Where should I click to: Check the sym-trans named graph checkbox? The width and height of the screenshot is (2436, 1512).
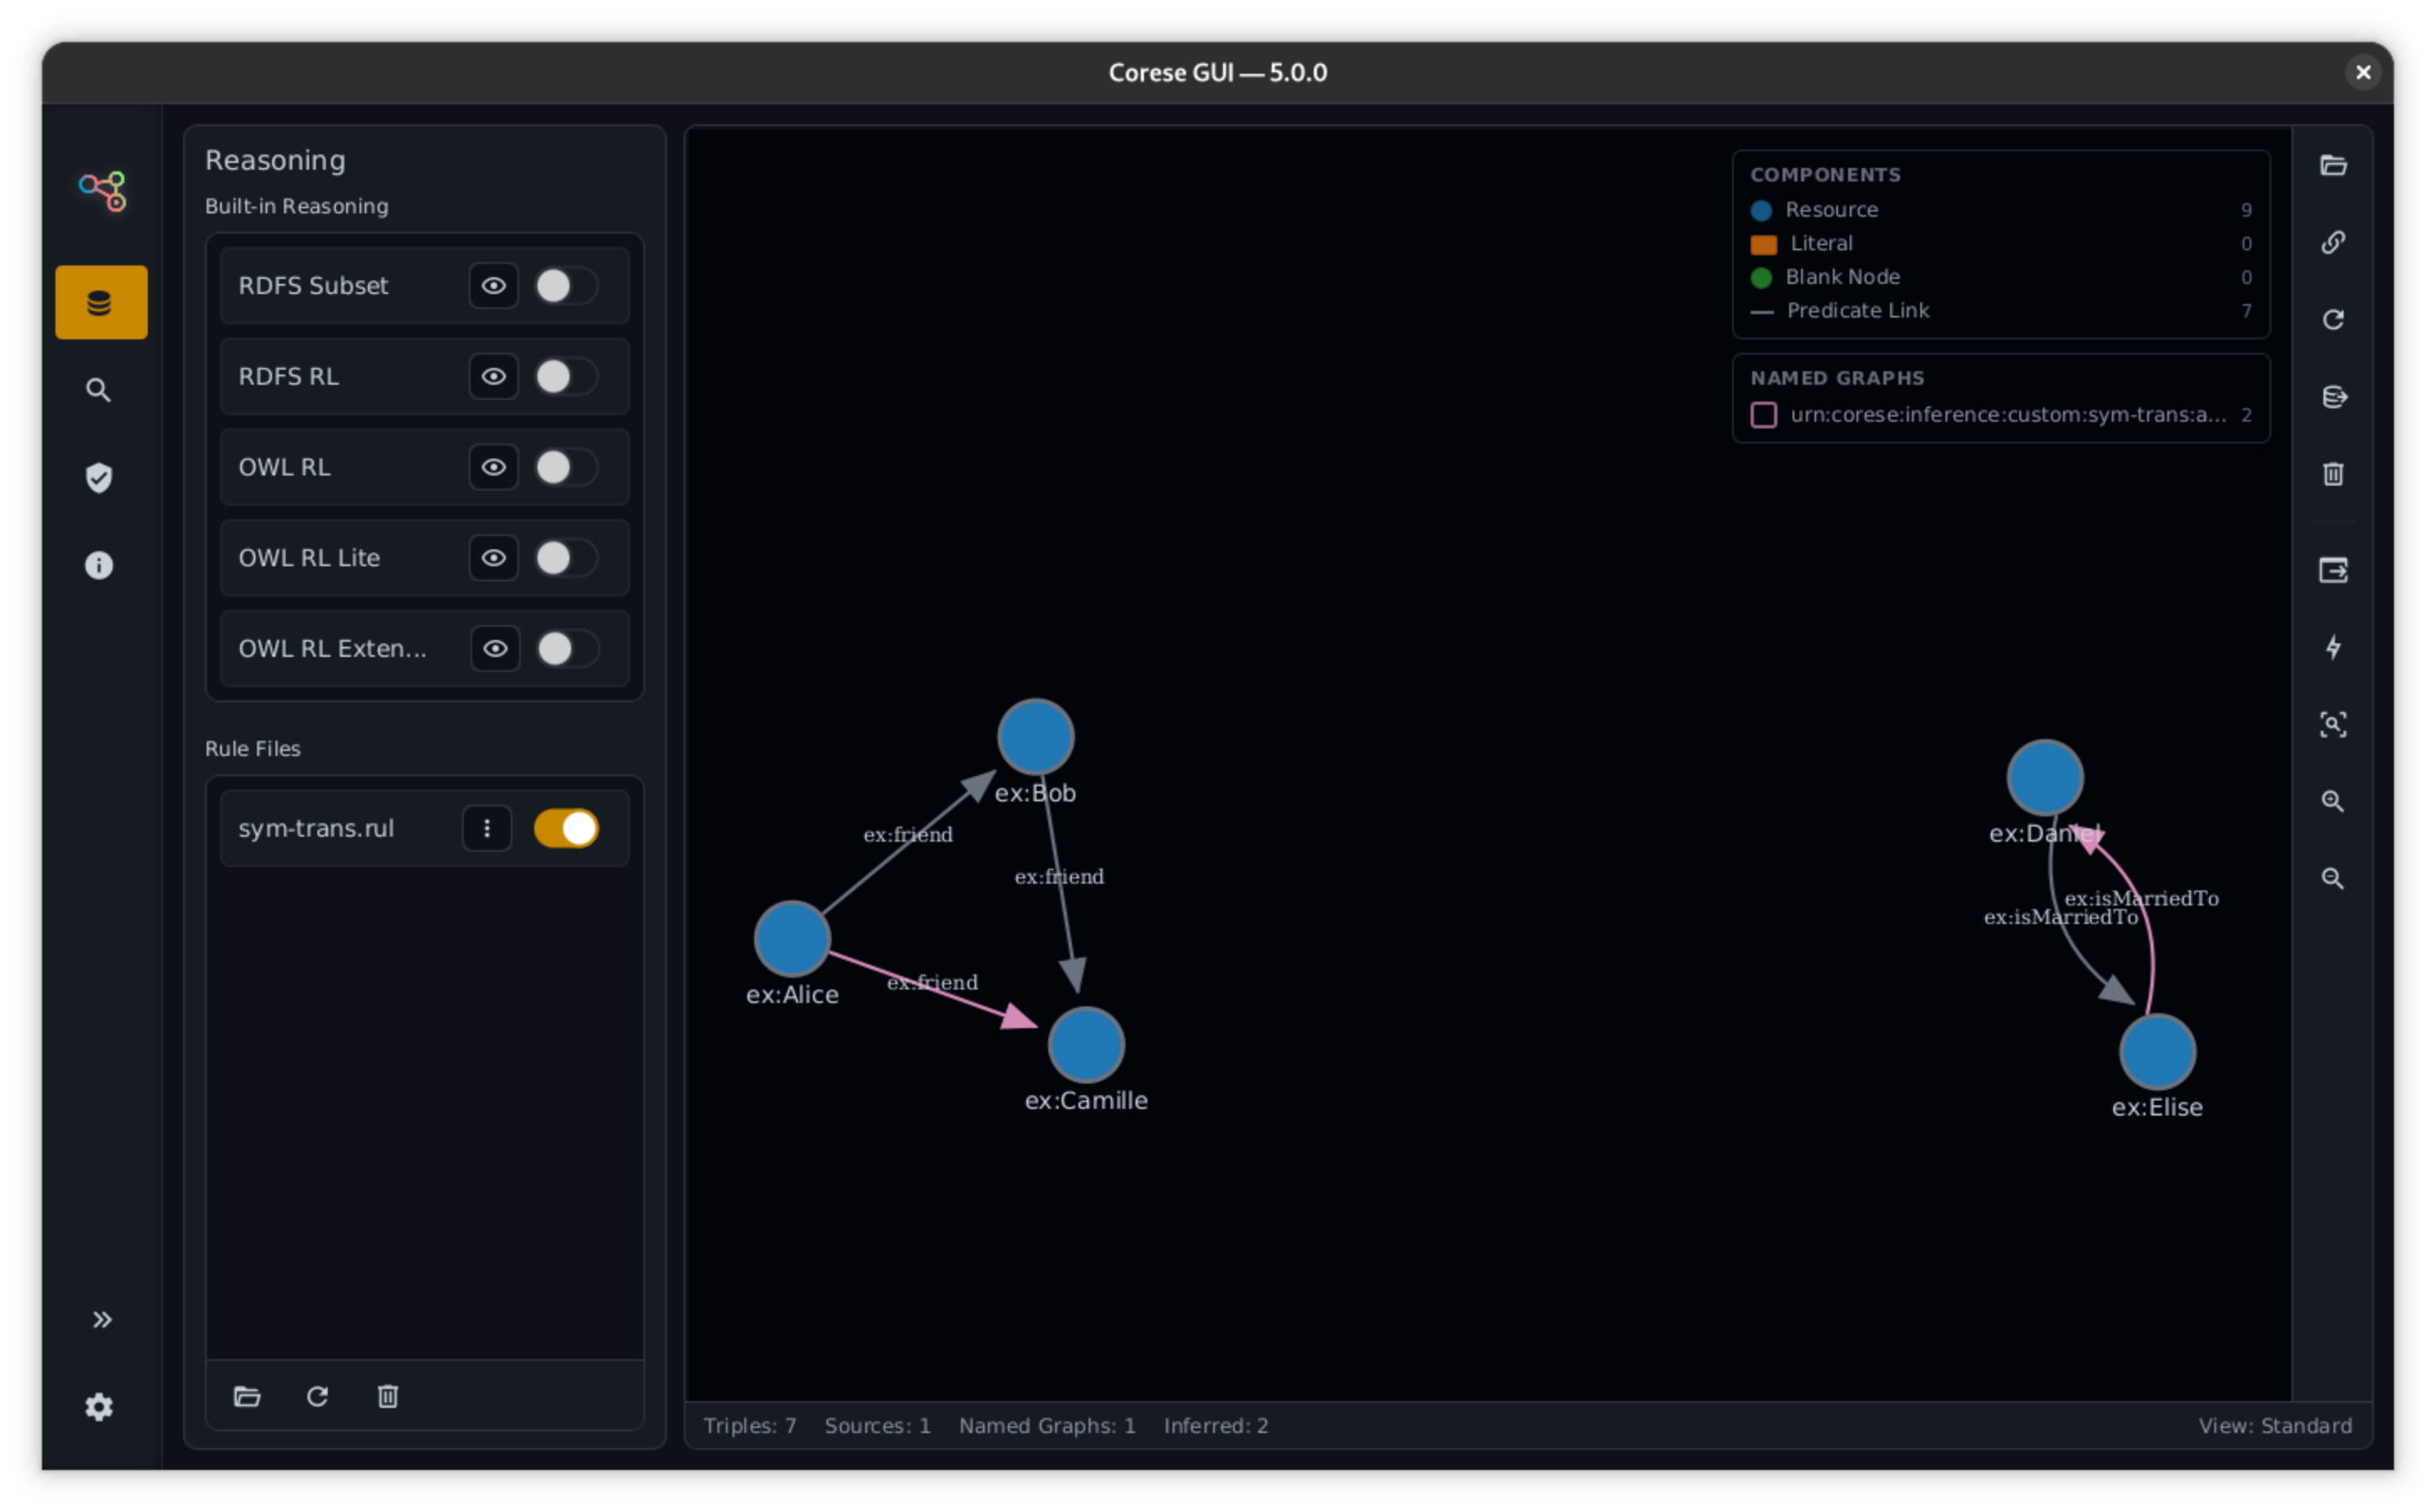click(1763, 414)
